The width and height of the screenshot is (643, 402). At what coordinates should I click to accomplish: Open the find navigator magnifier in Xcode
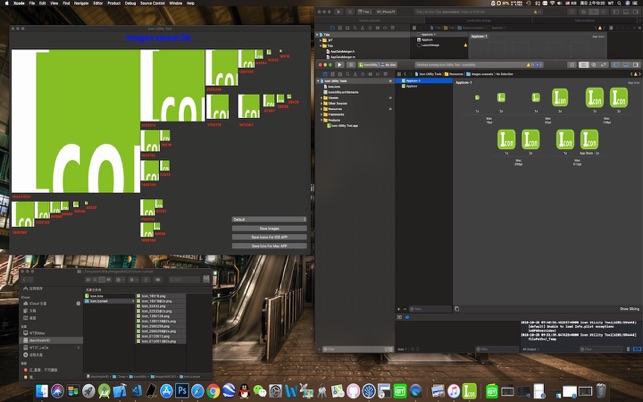(x=347, y=74)
